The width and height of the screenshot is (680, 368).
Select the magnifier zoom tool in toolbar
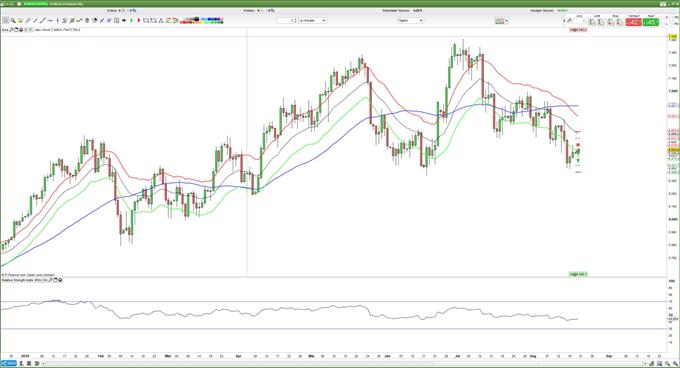pyautogui.click(x=13, y=20)
